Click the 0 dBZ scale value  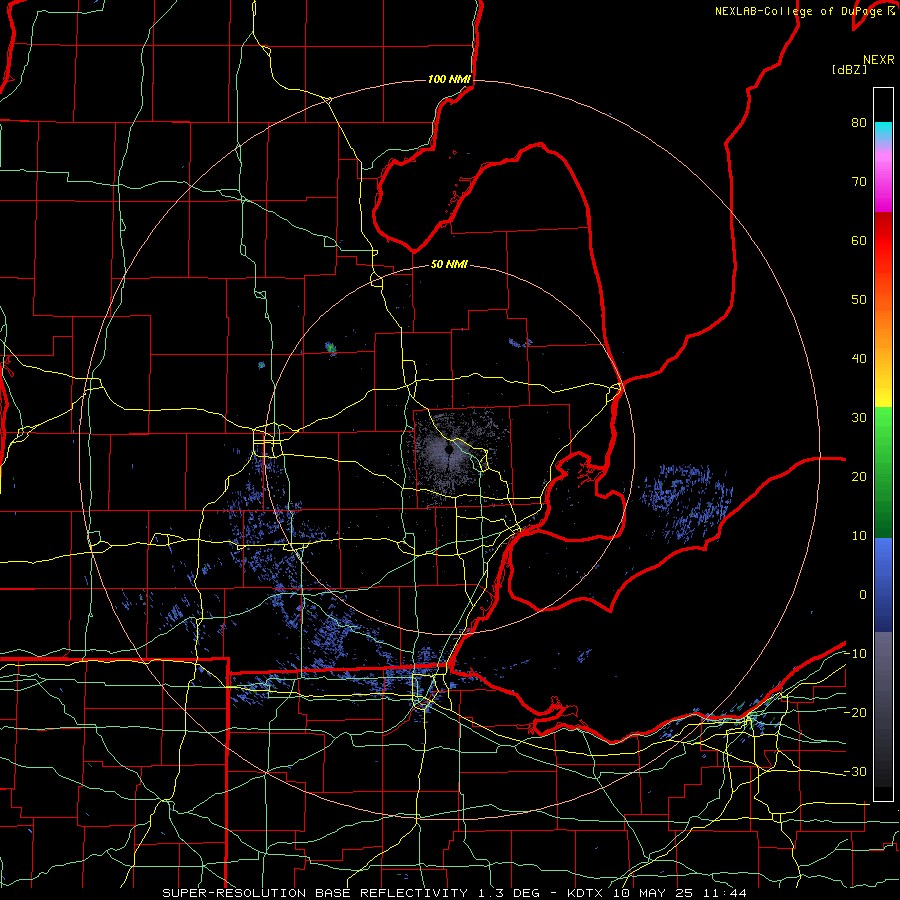863,595
